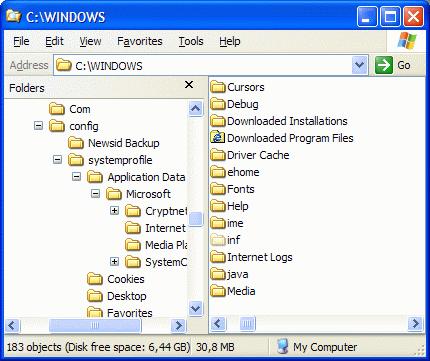Open the Address bar dropdown arrow

click(360, 65)
